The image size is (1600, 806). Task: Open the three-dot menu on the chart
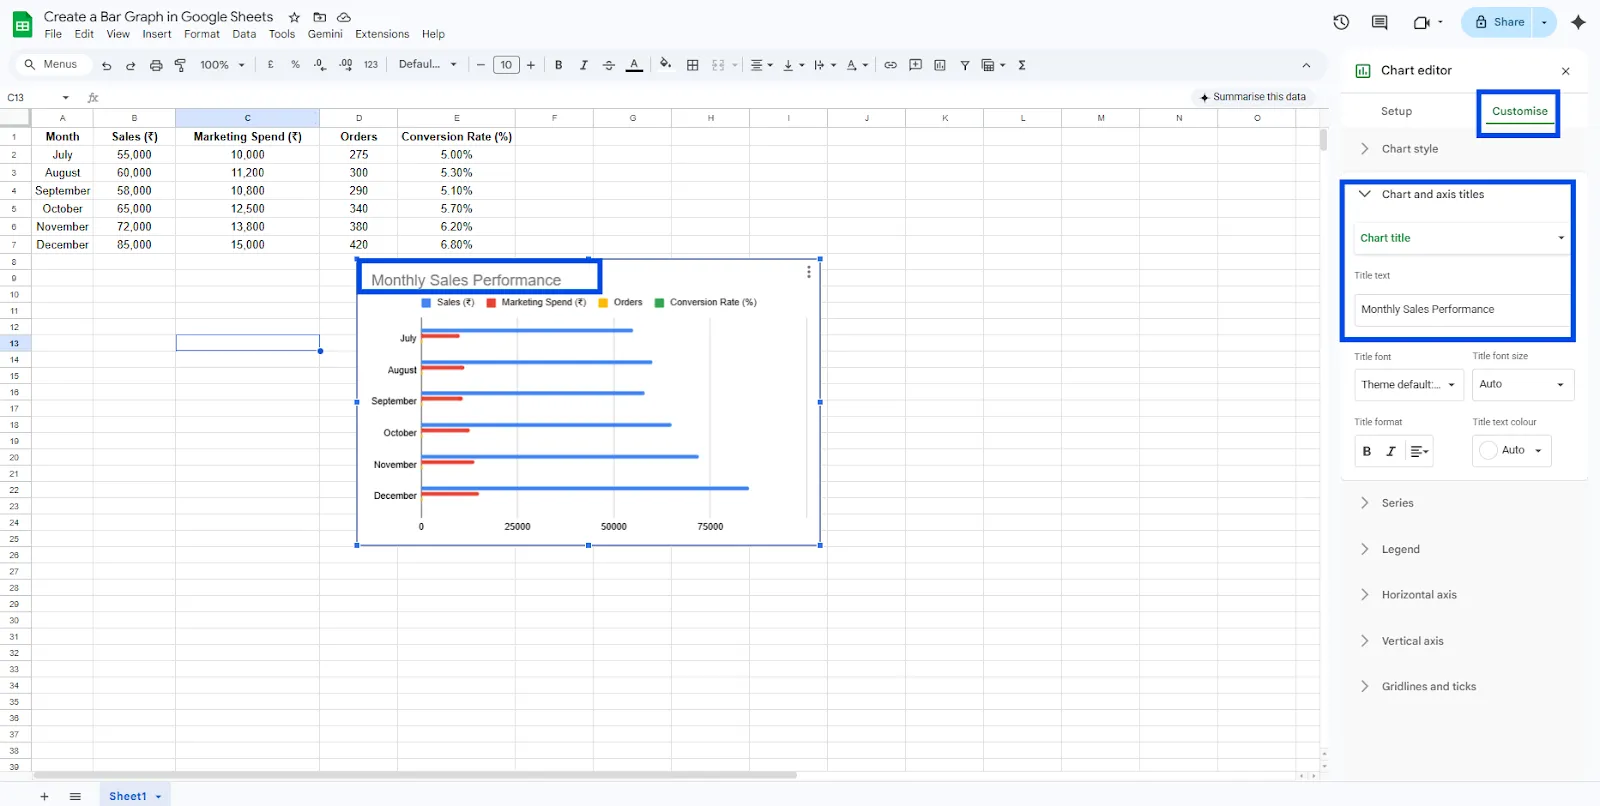click(809, 272)
